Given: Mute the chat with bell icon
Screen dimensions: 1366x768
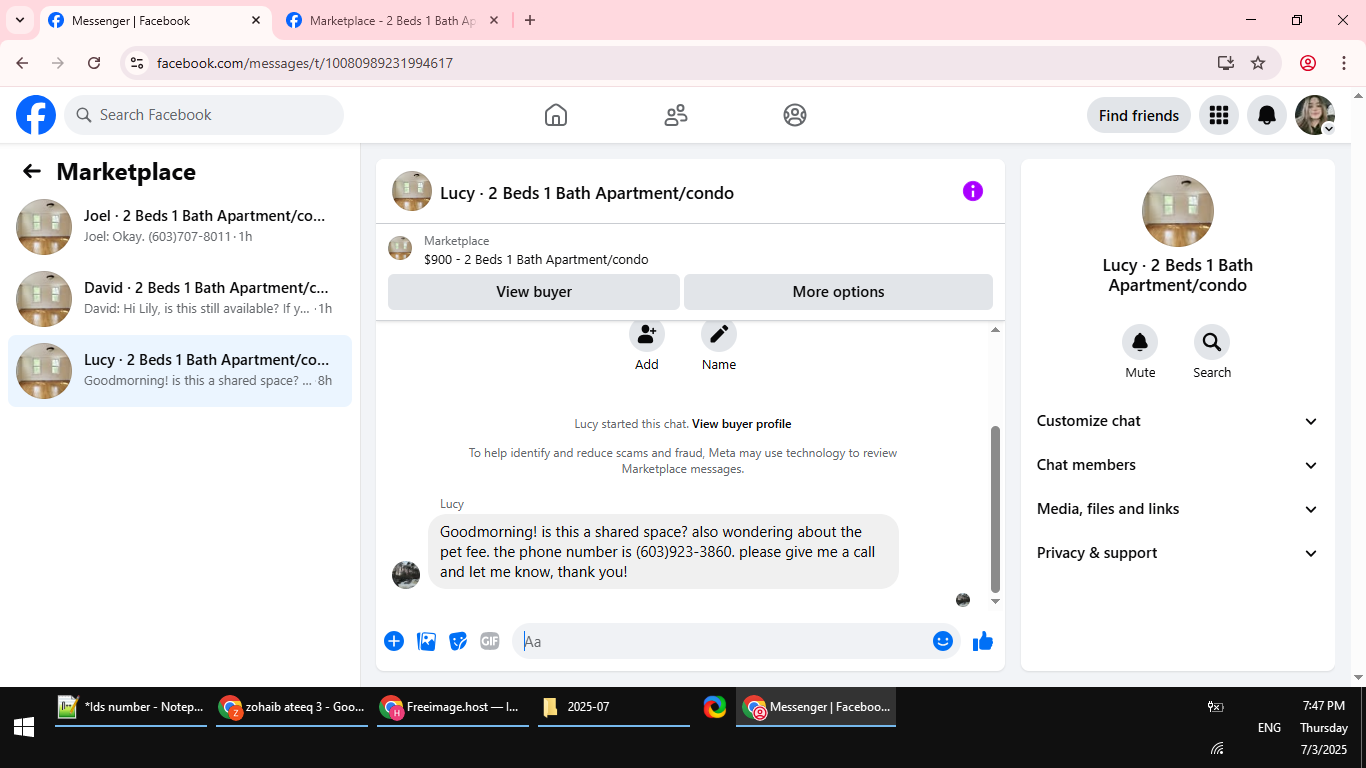Looking at the screenshot, I should tap(1140, 343).
